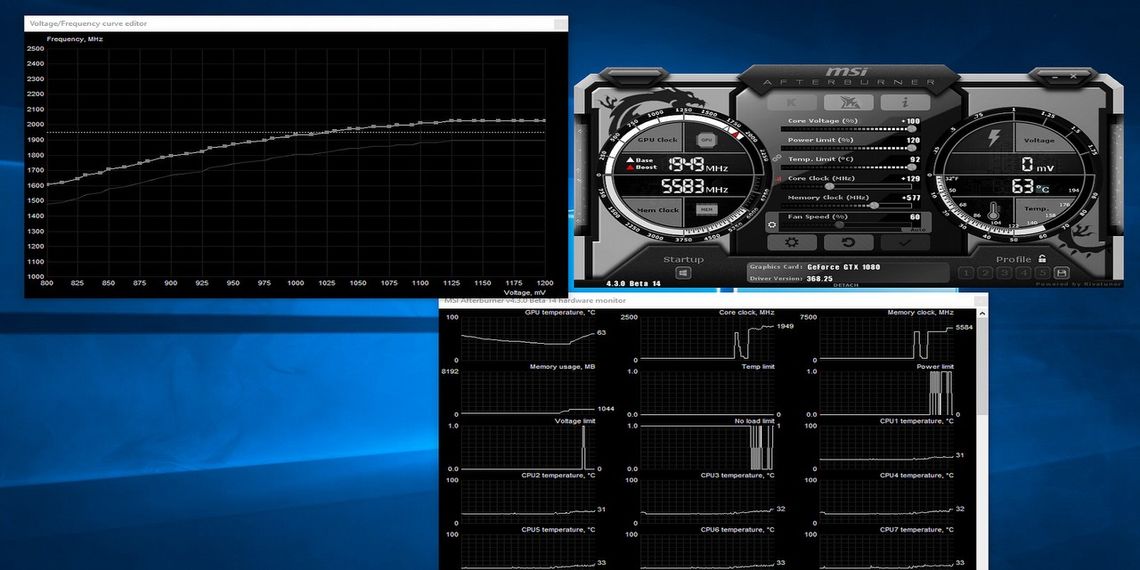Minimize the MSI Afterburner window
Viewport: 1140px width, 570px height.
pos(1053,75)
